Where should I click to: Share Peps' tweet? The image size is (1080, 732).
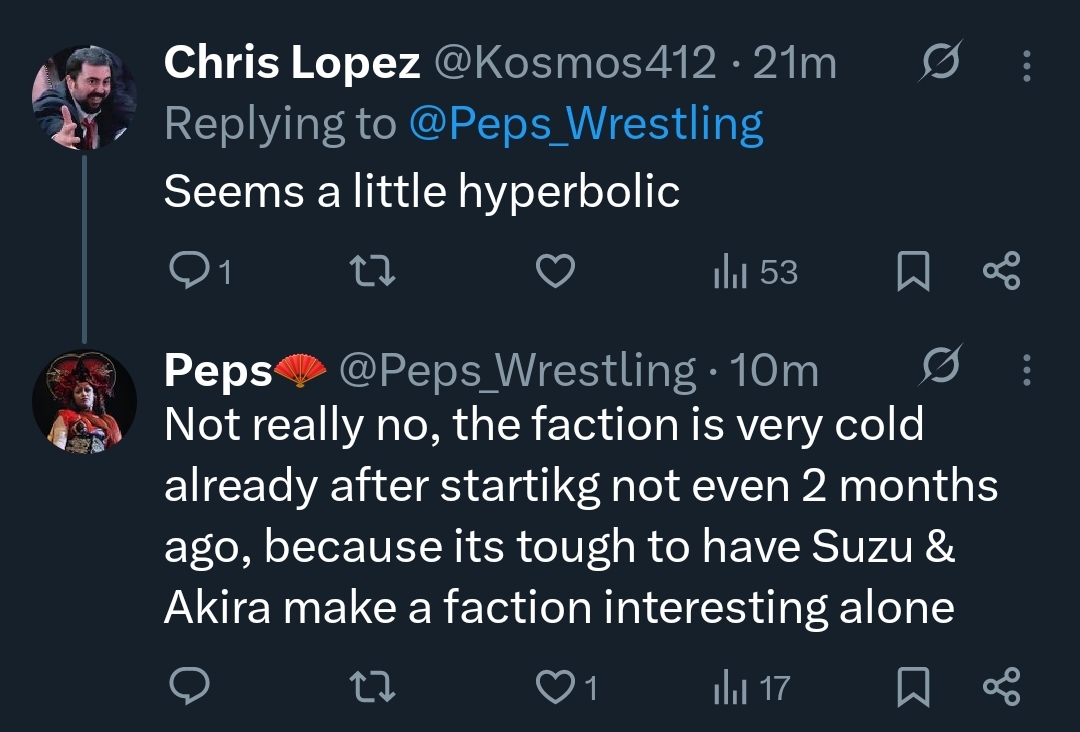pos(1001,686)
